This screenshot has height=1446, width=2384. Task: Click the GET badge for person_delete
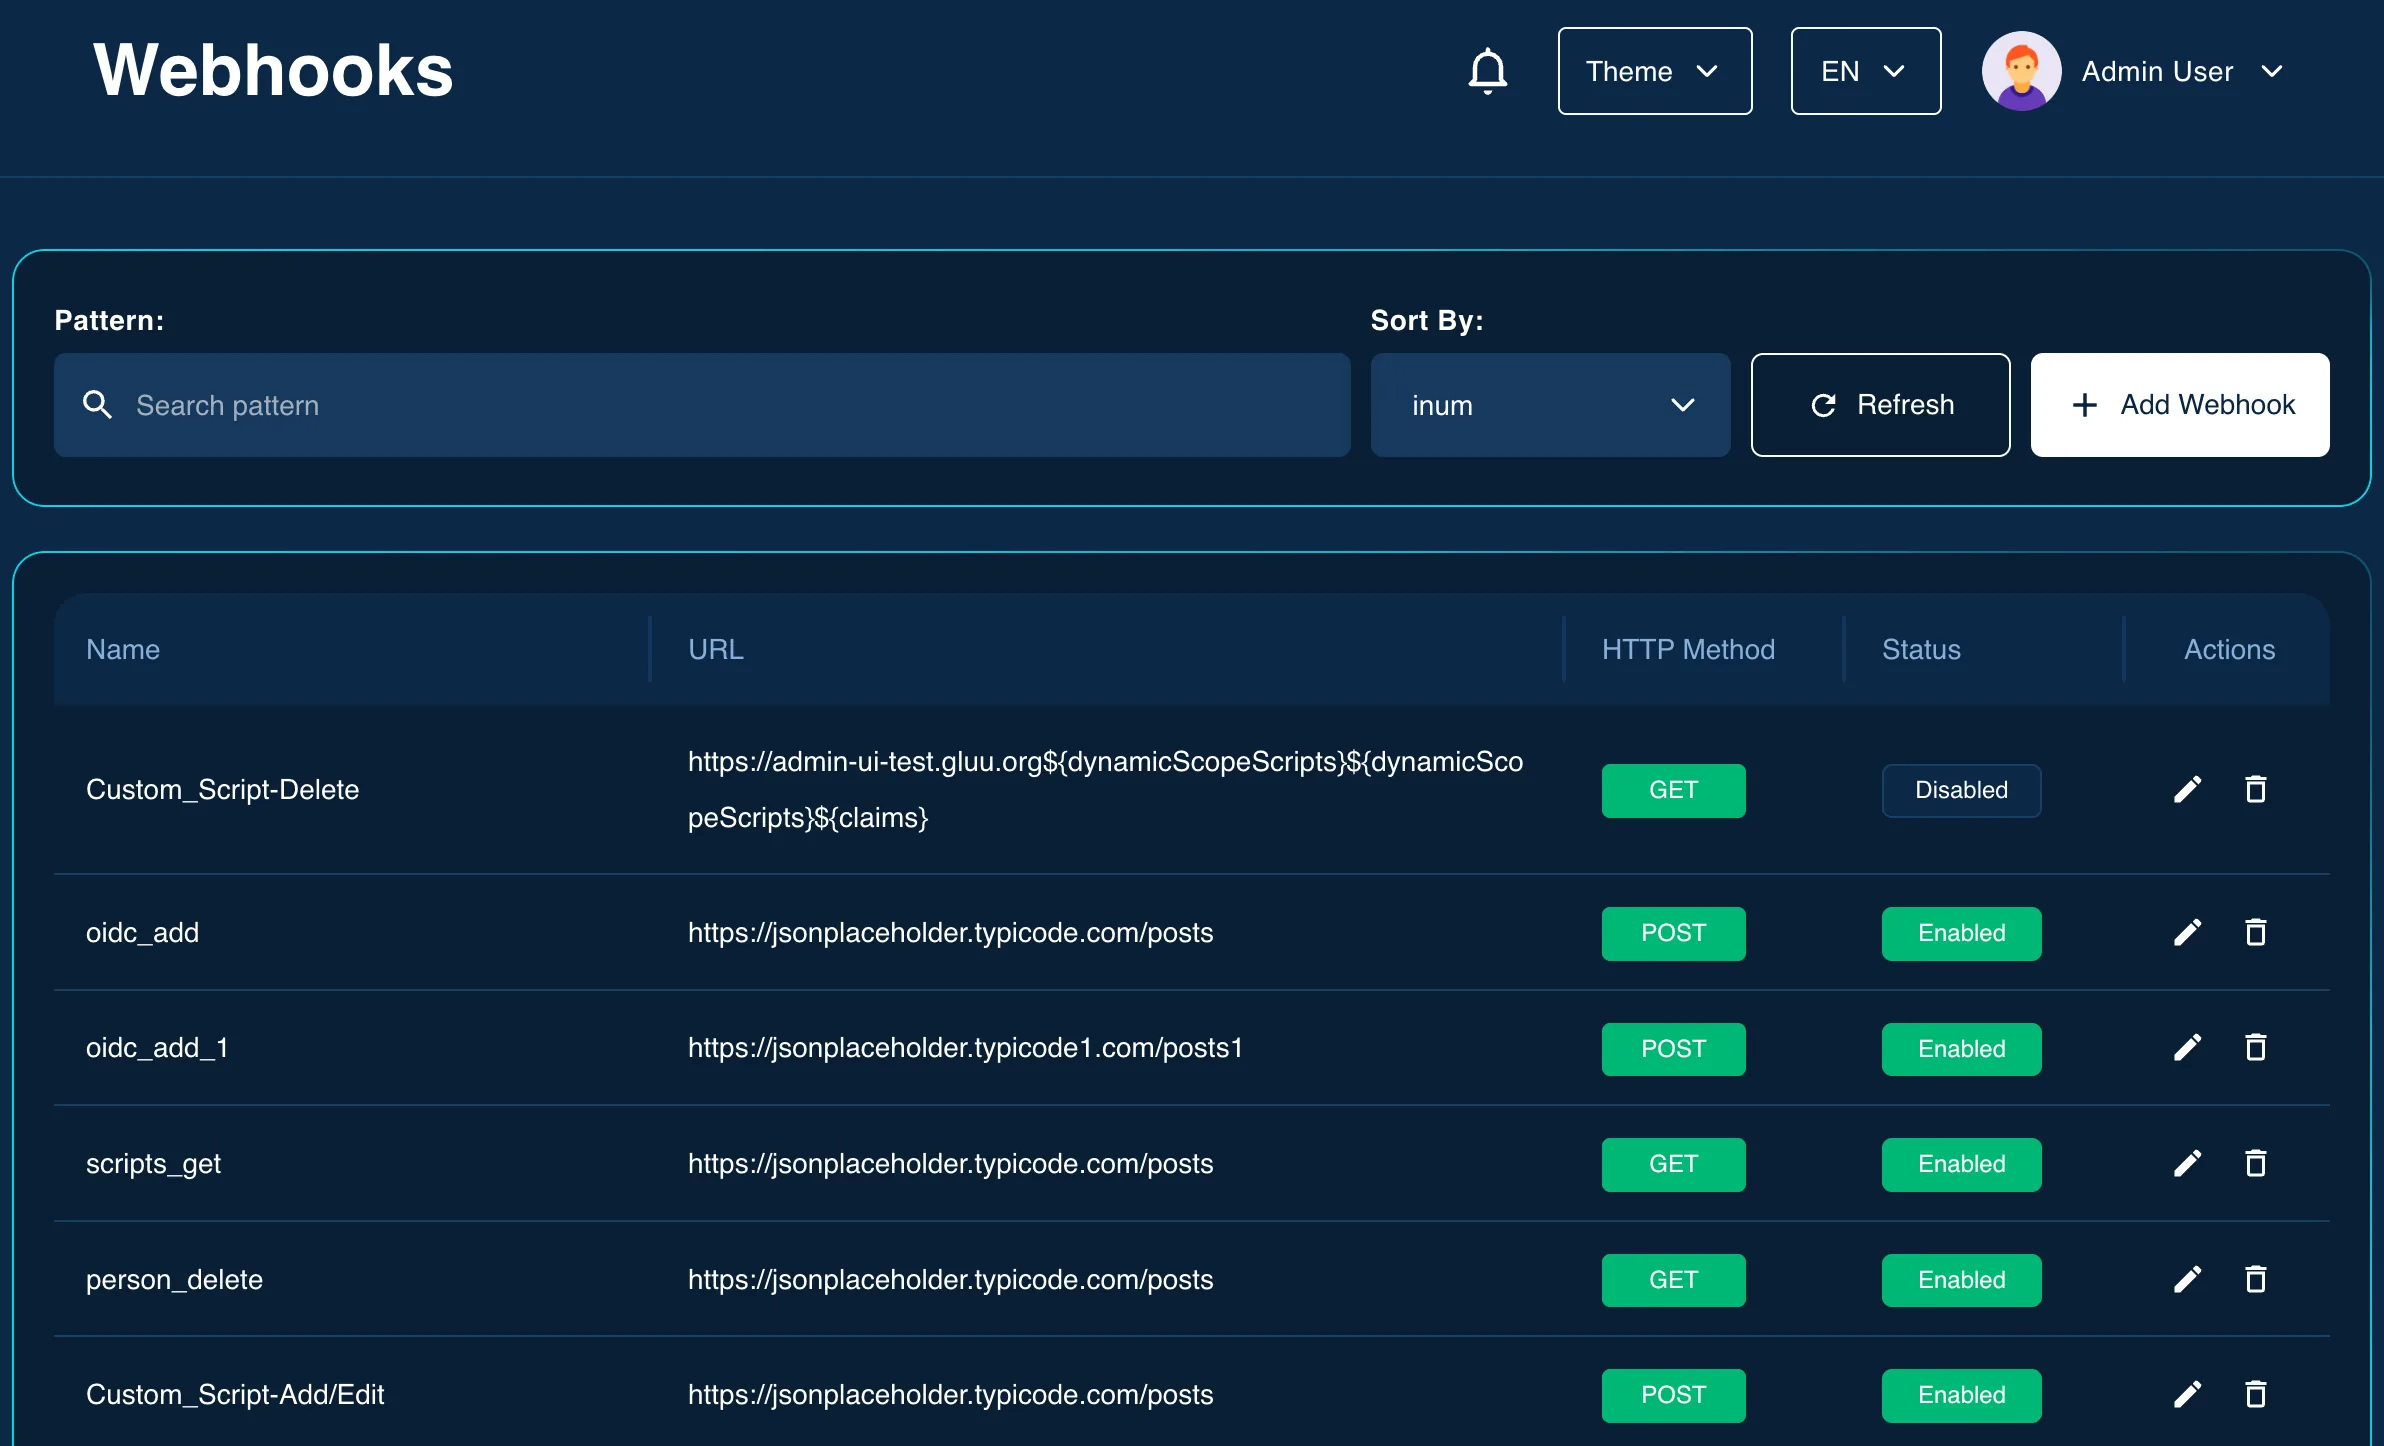tap(1673, 1280)
